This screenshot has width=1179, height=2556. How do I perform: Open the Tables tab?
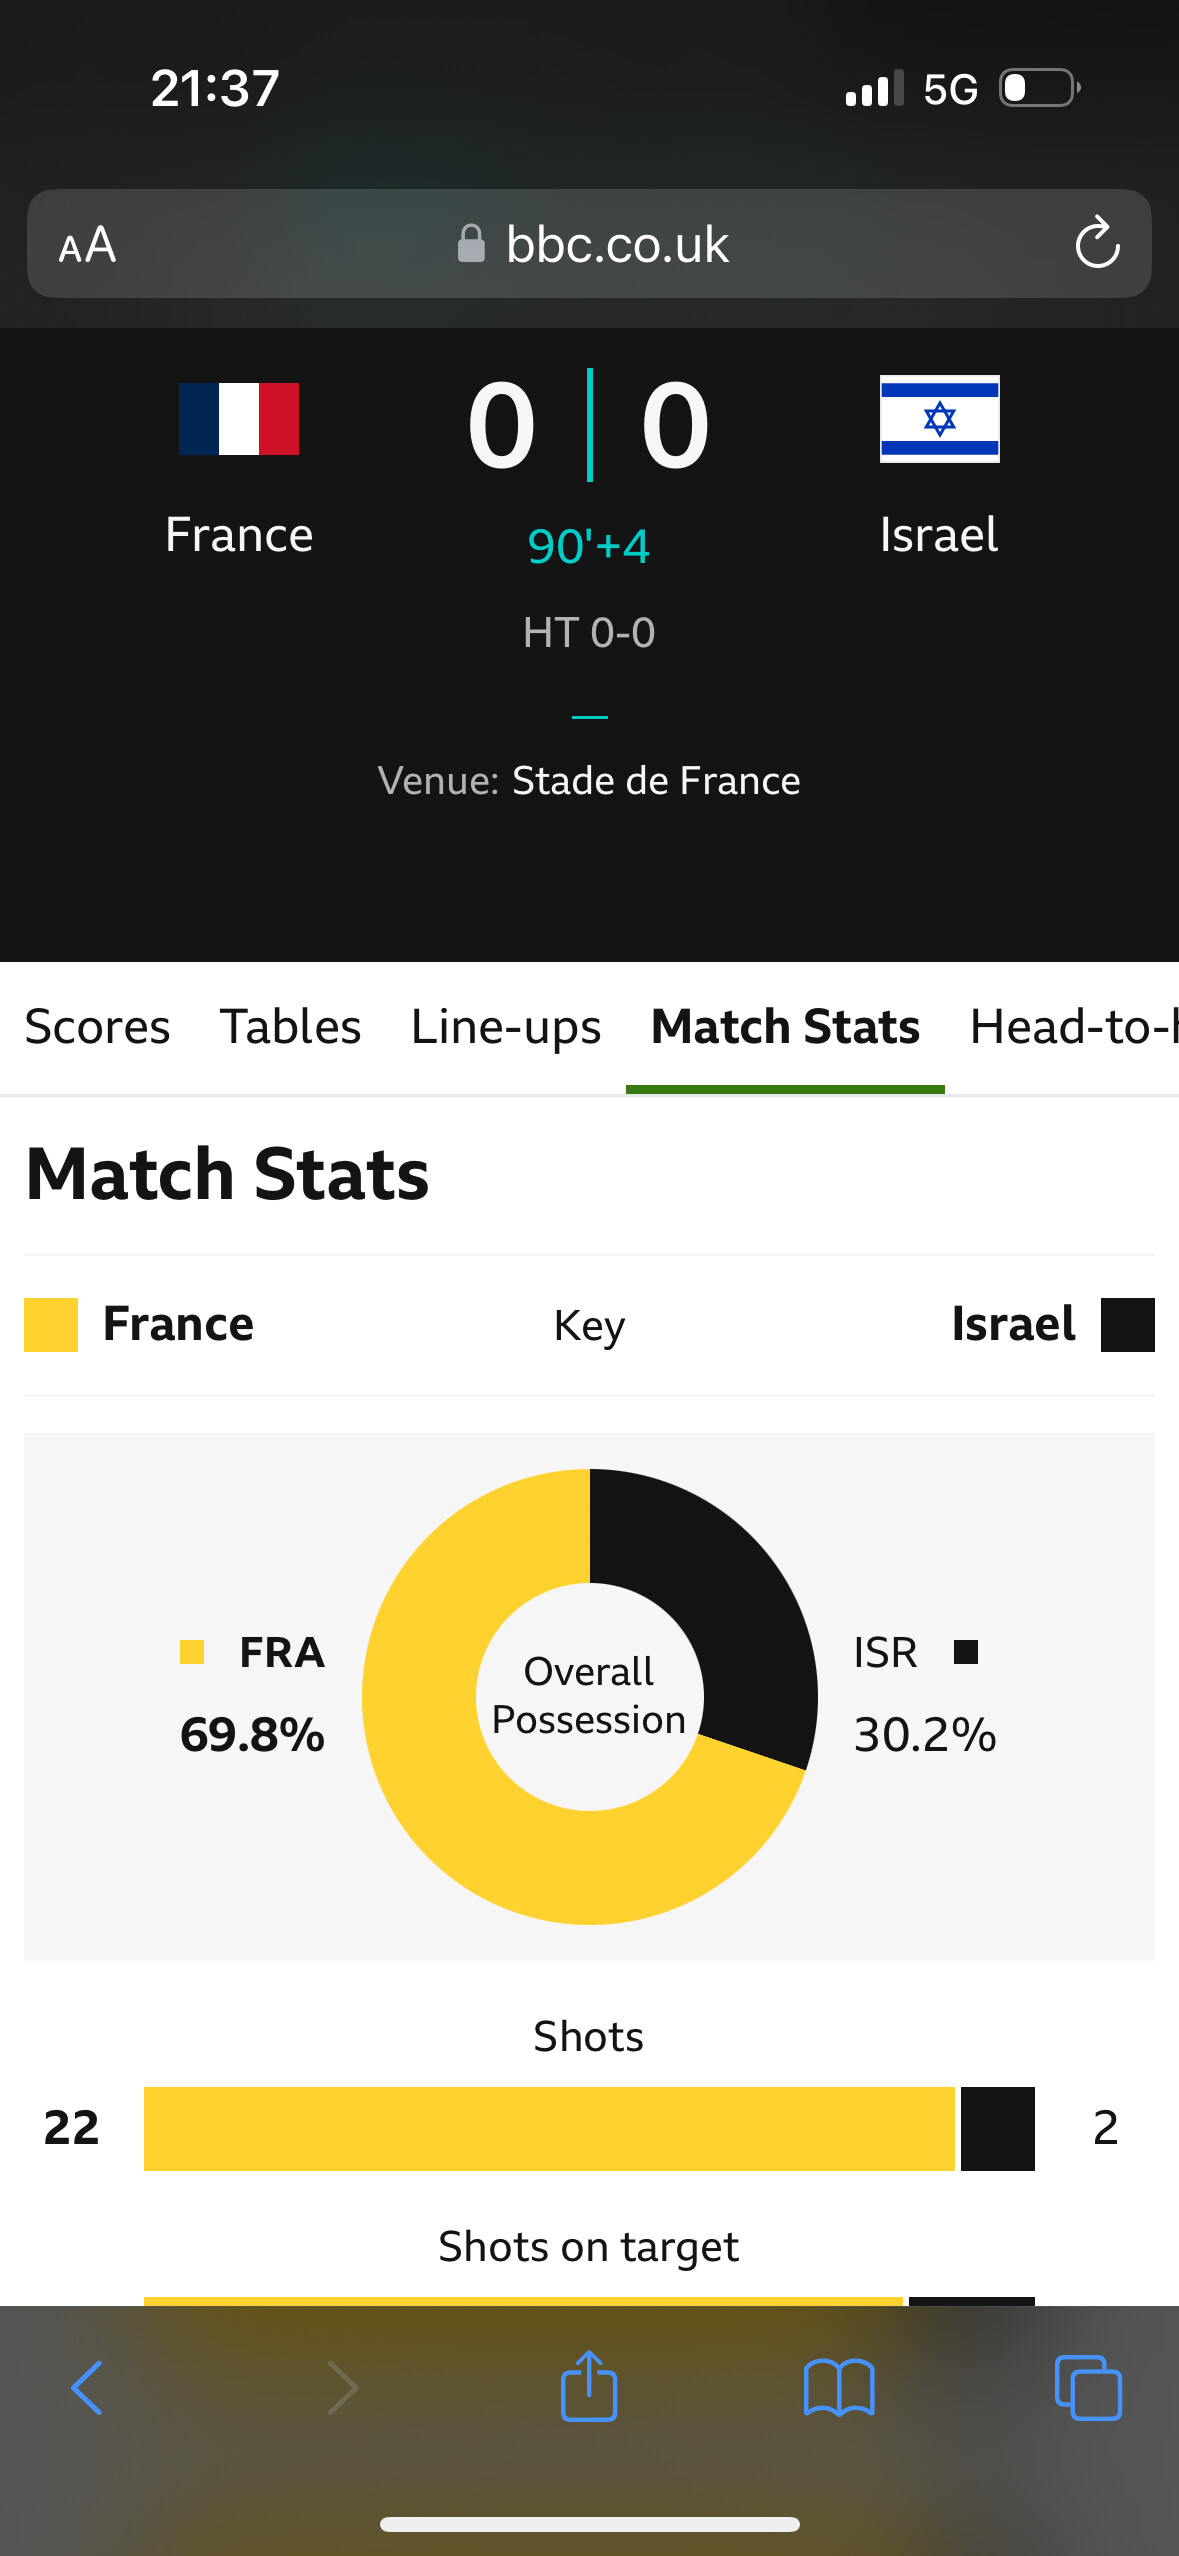[x=290, y=1027]
